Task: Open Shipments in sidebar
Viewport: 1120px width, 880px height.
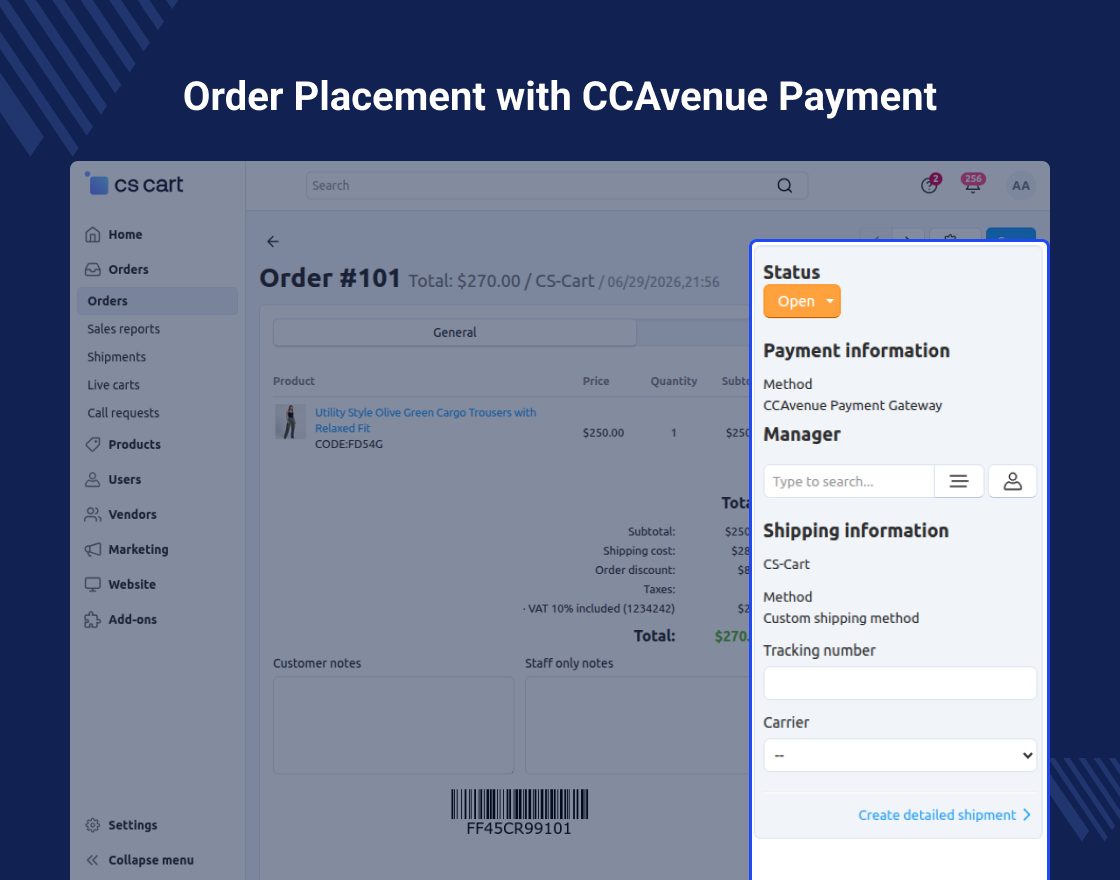Action: click(116, 356)
